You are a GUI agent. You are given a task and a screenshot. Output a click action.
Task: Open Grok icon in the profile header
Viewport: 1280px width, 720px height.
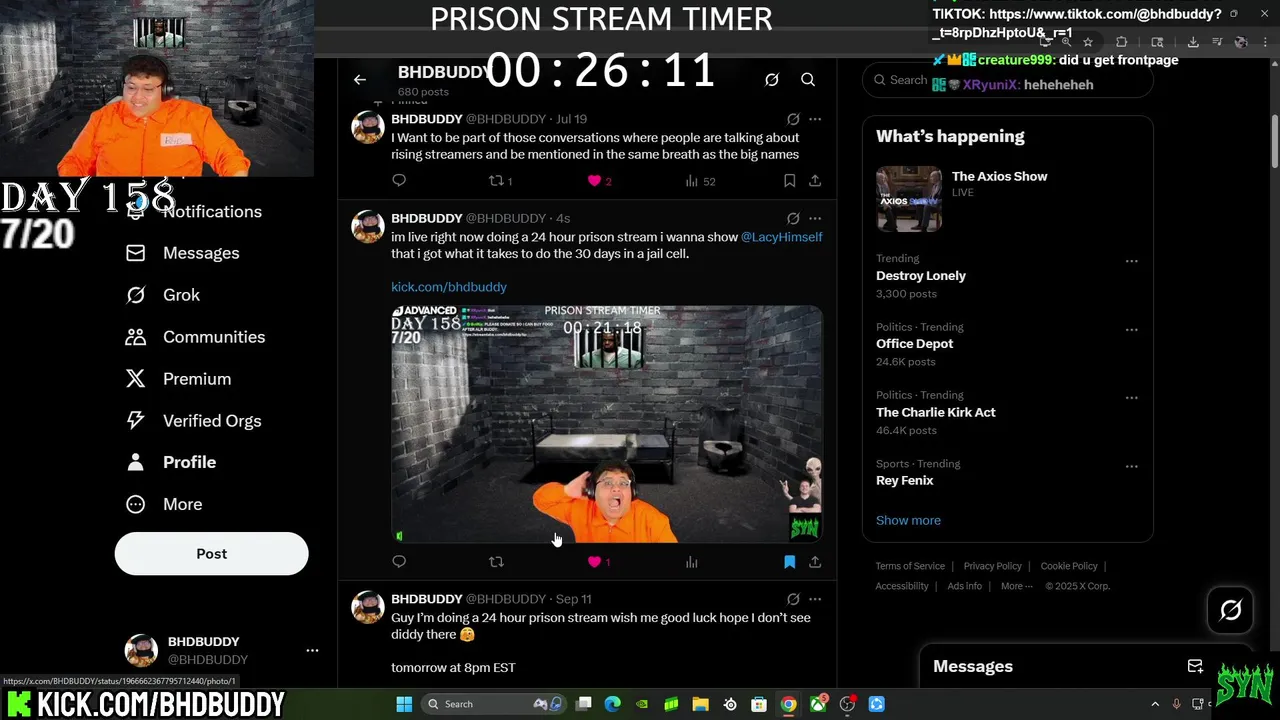click(772, 80)
